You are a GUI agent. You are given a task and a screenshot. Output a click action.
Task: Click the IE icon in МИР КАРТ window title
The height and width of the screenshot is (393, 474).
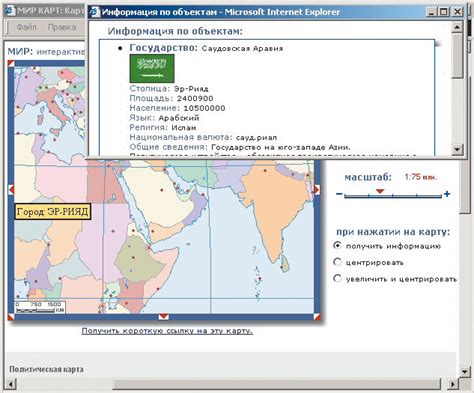[10, 11]
